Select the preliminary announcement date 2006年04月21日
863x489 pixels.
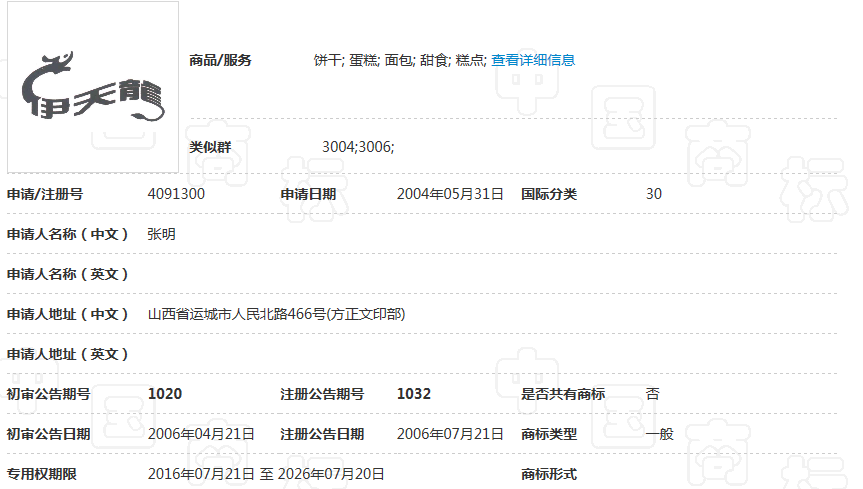201,434
